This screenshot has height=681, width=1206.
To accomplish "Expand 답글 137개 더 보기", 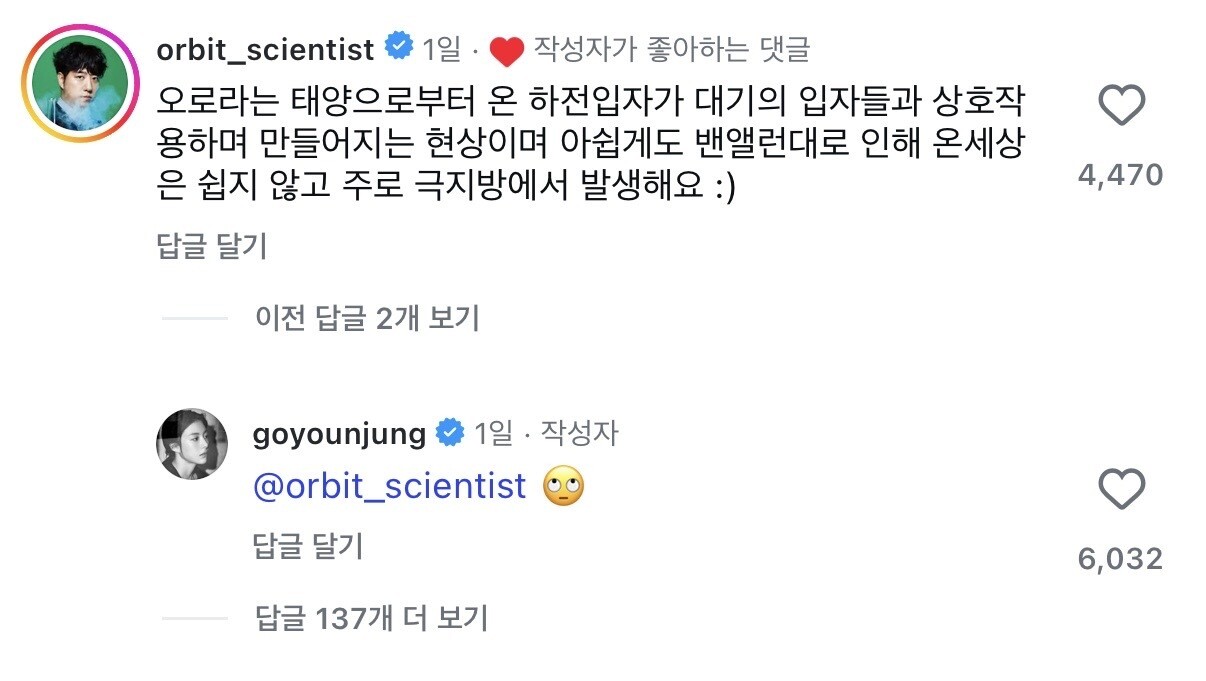I will (x=371, y=618).
